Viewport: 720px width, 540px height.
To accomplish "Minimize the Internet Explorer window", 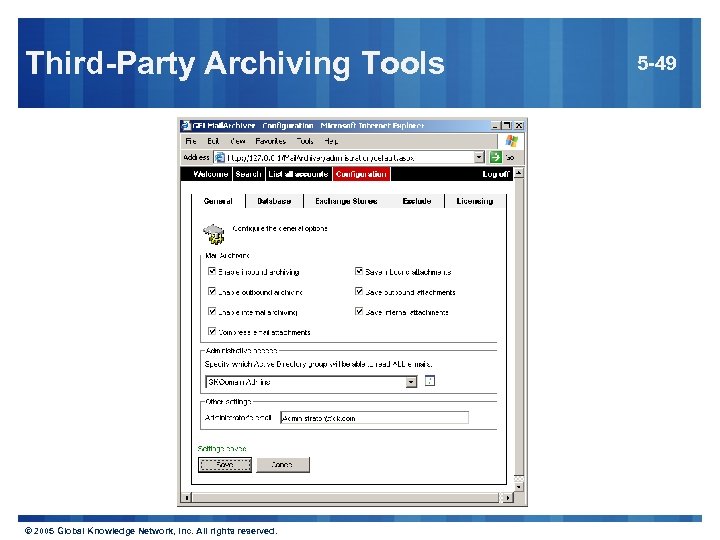I will tap(495, 125).
